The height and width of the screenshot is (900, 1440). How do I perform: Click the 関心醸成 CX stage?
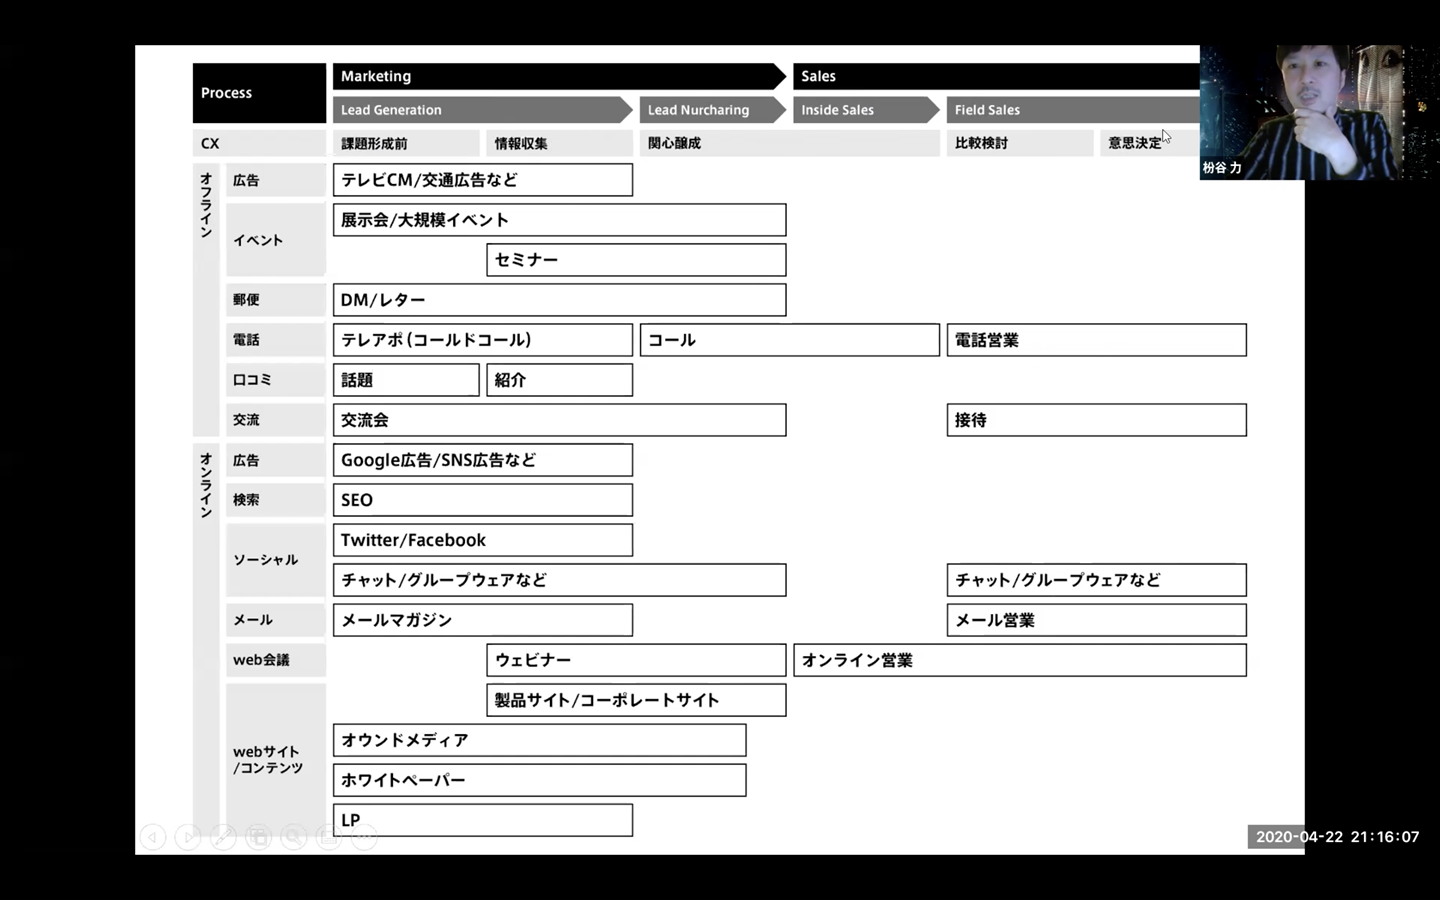(x=790, y=143)
